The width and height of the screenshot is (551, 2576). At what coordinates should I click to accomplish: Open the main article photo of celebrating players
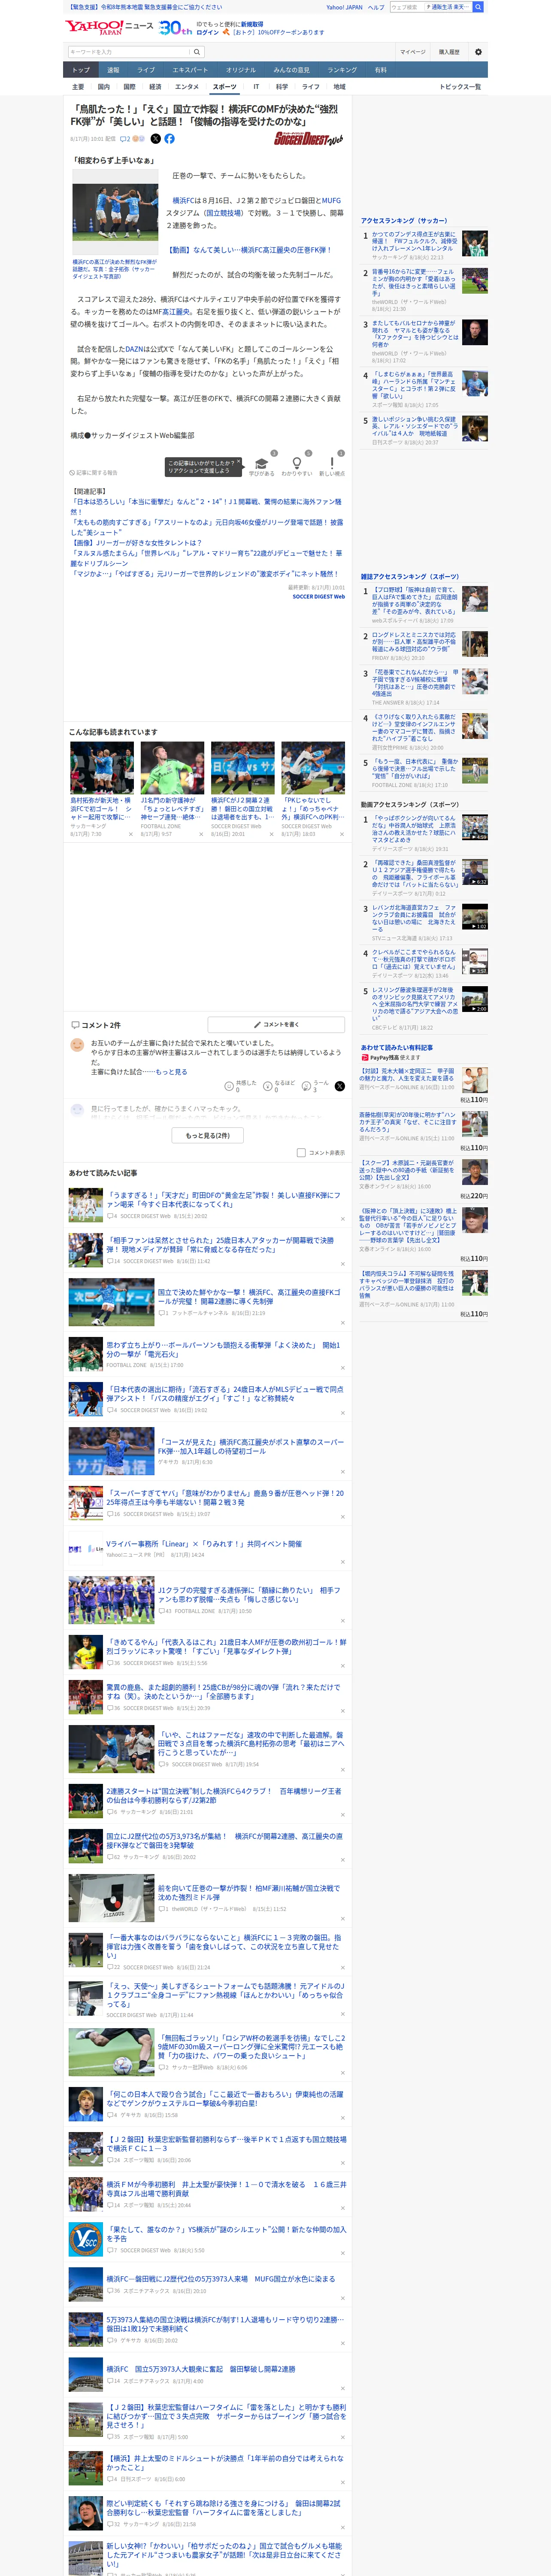(x=115, y=212)
